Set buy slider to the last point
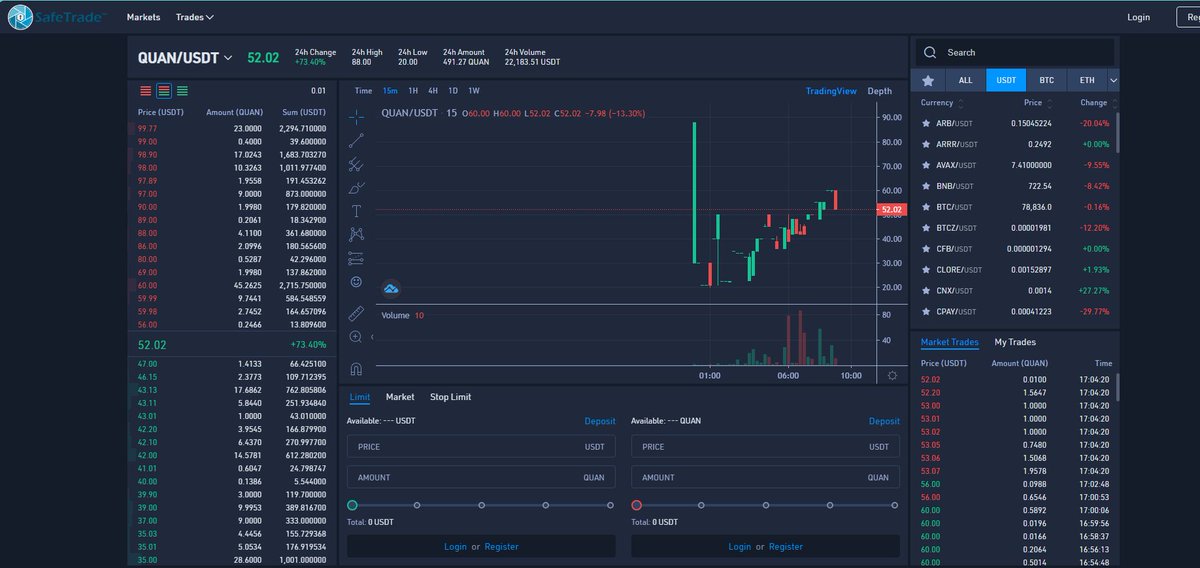The height and width of the screenshot is (568, 1200). (610, 505)
